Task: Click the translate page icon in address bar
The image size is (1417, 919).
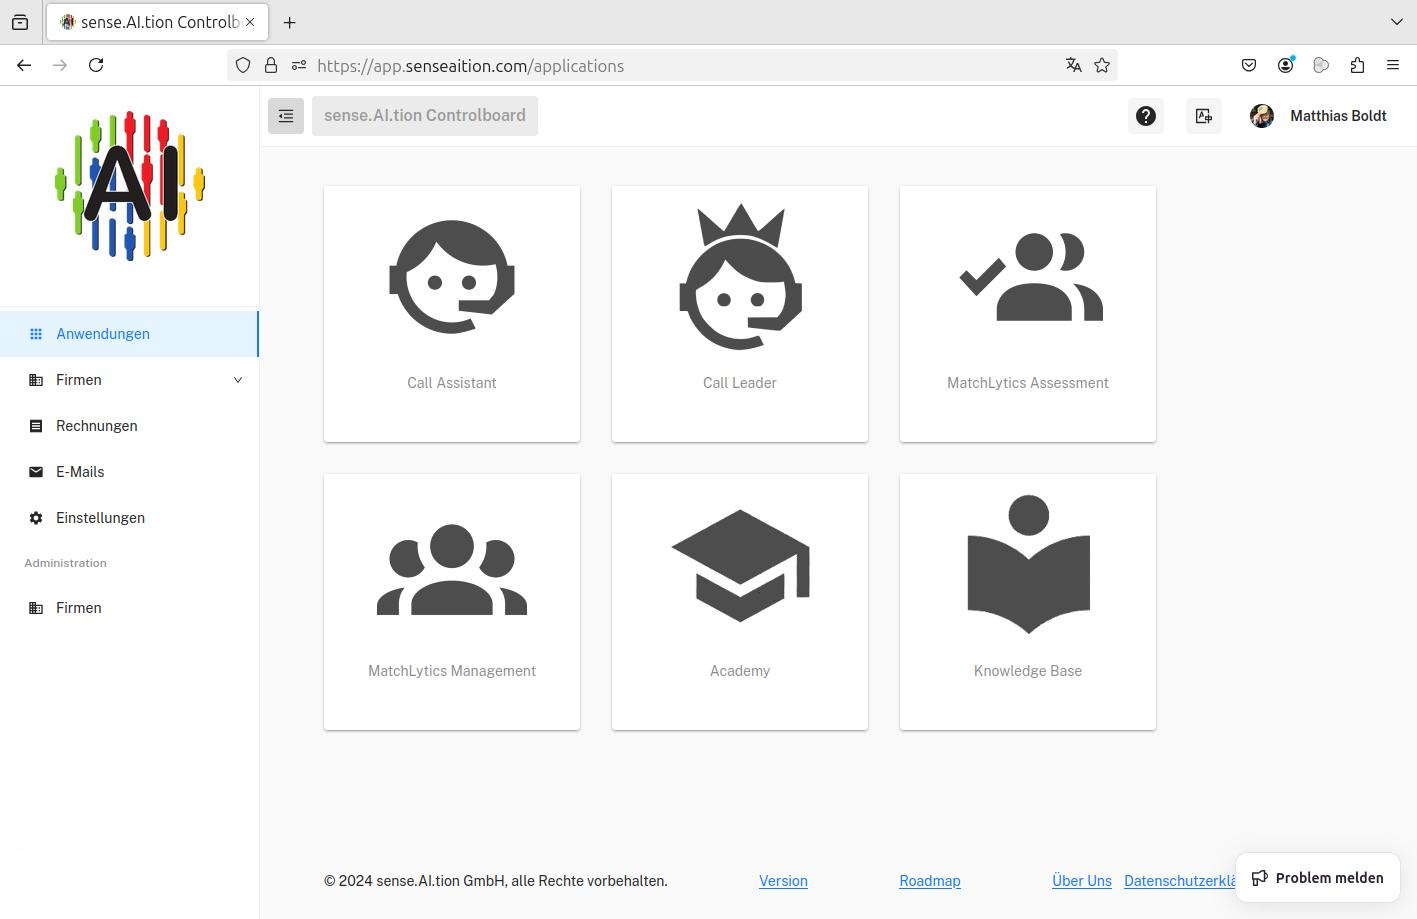Action: [x=1073, y=65]
